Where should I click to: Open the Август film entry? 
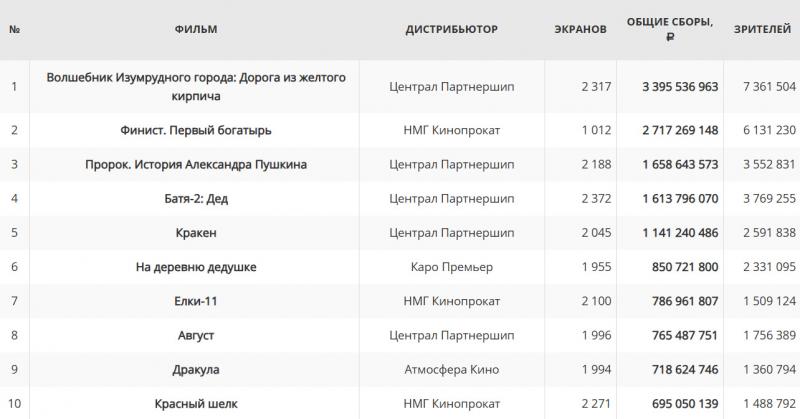coord(196,335)
